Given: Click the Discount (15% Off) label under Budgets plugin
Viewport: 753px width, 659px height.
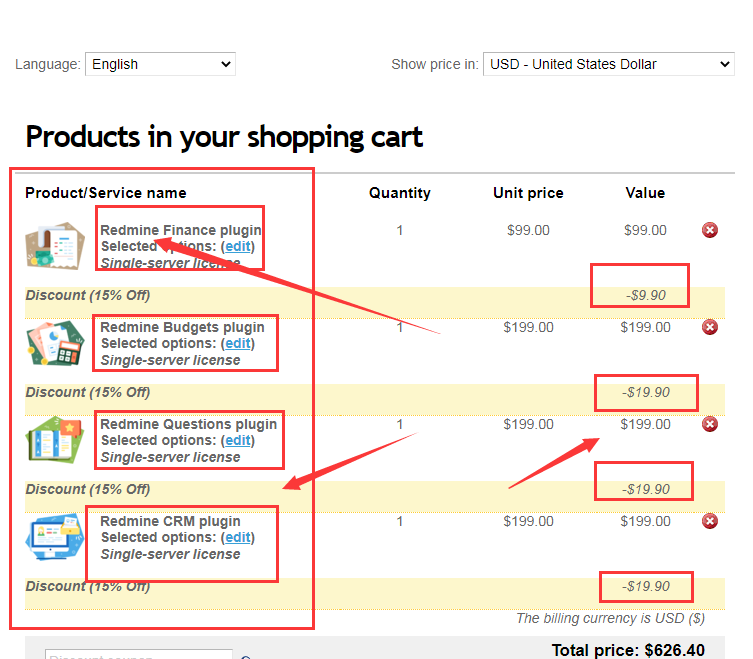Looking at the screenshot, I should 87,392.
